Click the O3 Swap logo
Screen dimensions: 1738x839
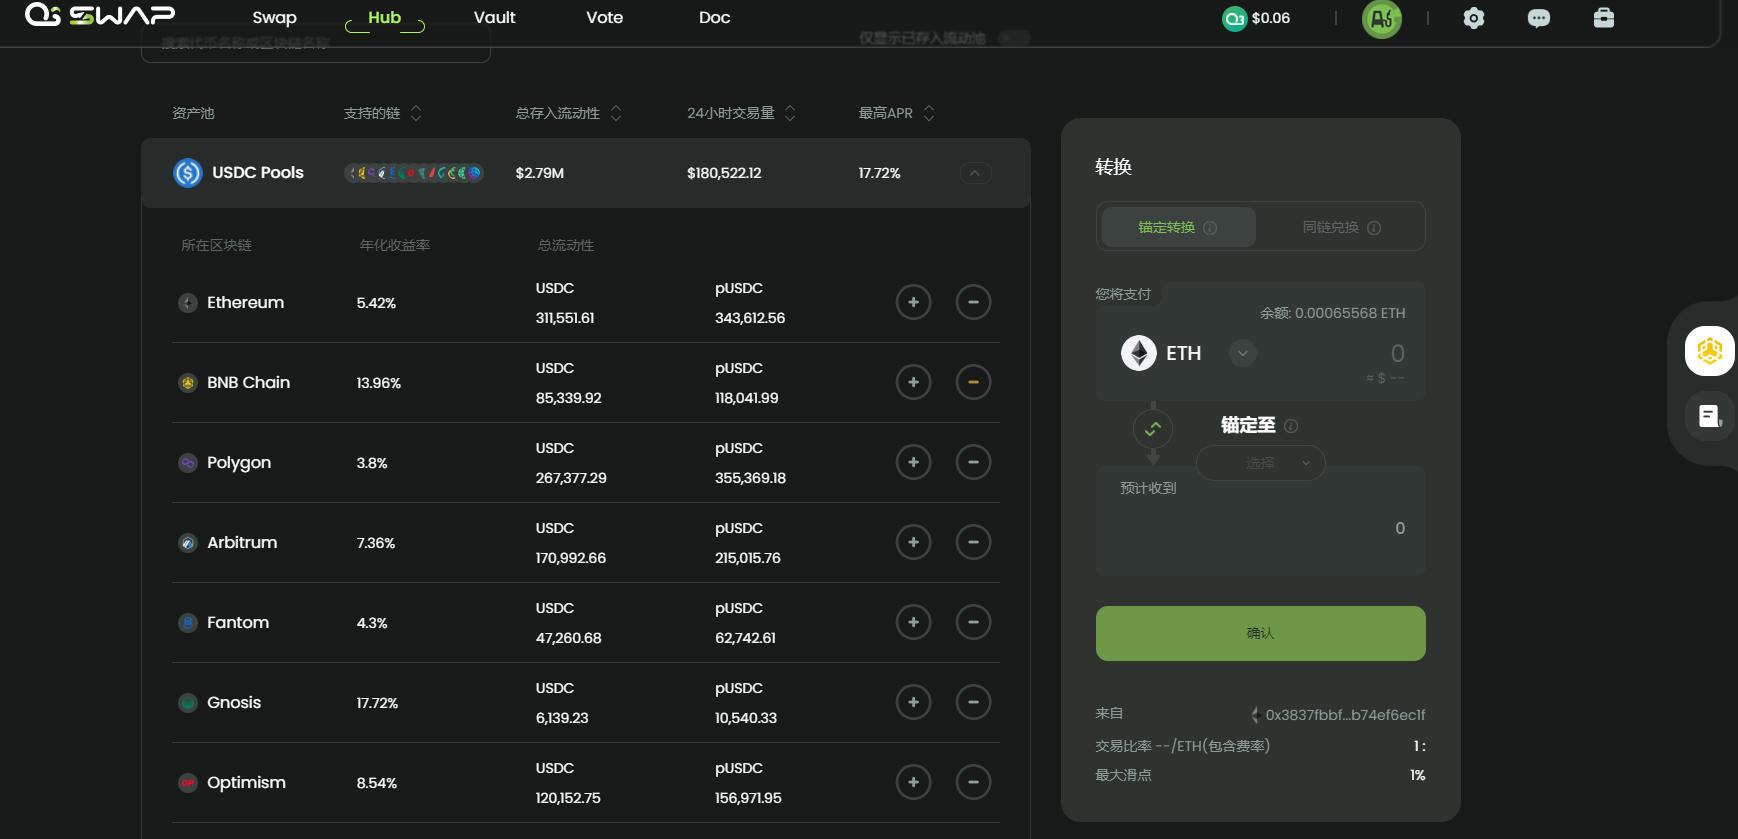pos(100,15)
